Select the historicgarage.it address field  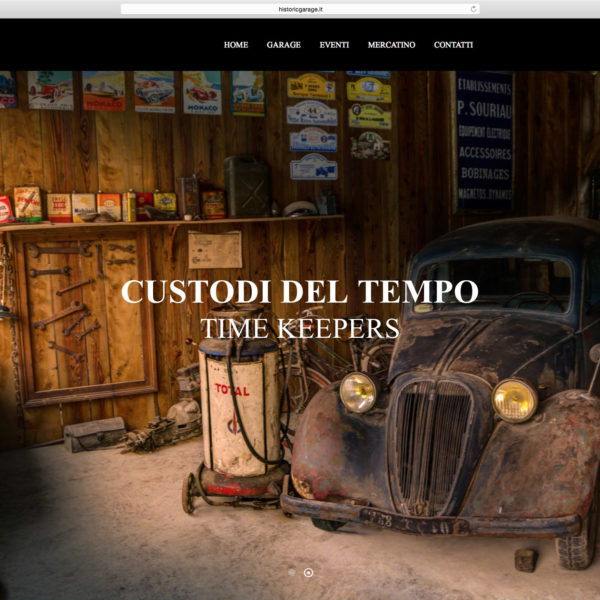point(300,9)
